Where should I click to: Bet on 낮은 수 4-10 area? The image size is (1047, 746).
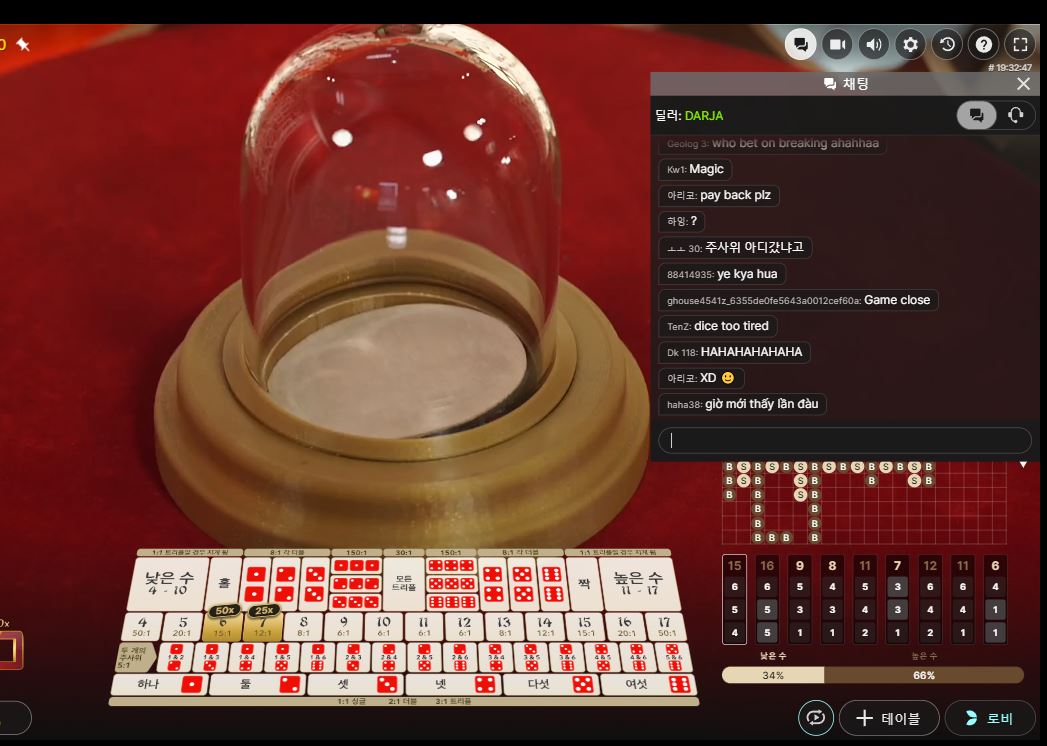tap(168, 584)
